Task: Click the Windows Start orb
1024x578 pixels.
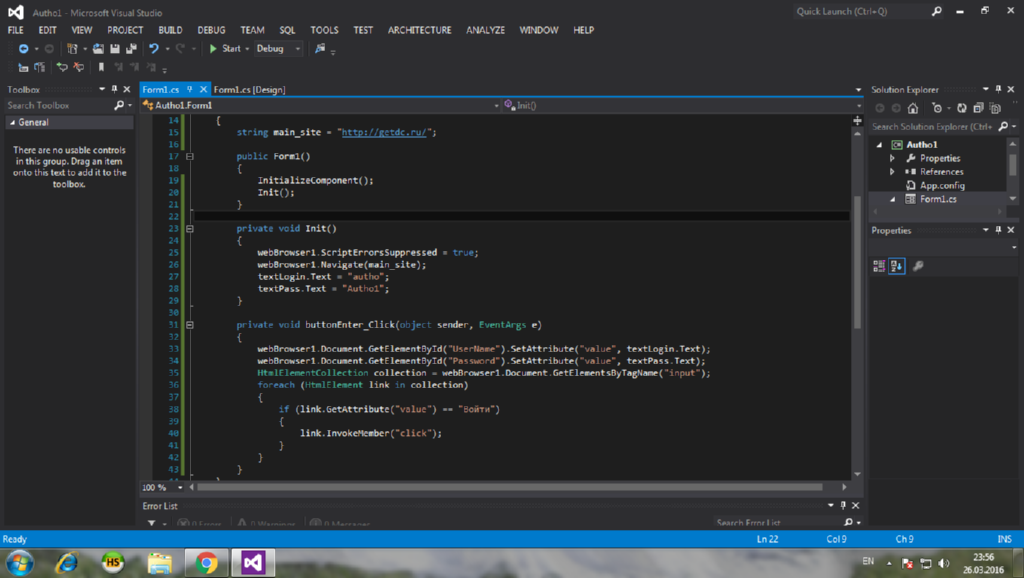Action: [x=20, y=562]
